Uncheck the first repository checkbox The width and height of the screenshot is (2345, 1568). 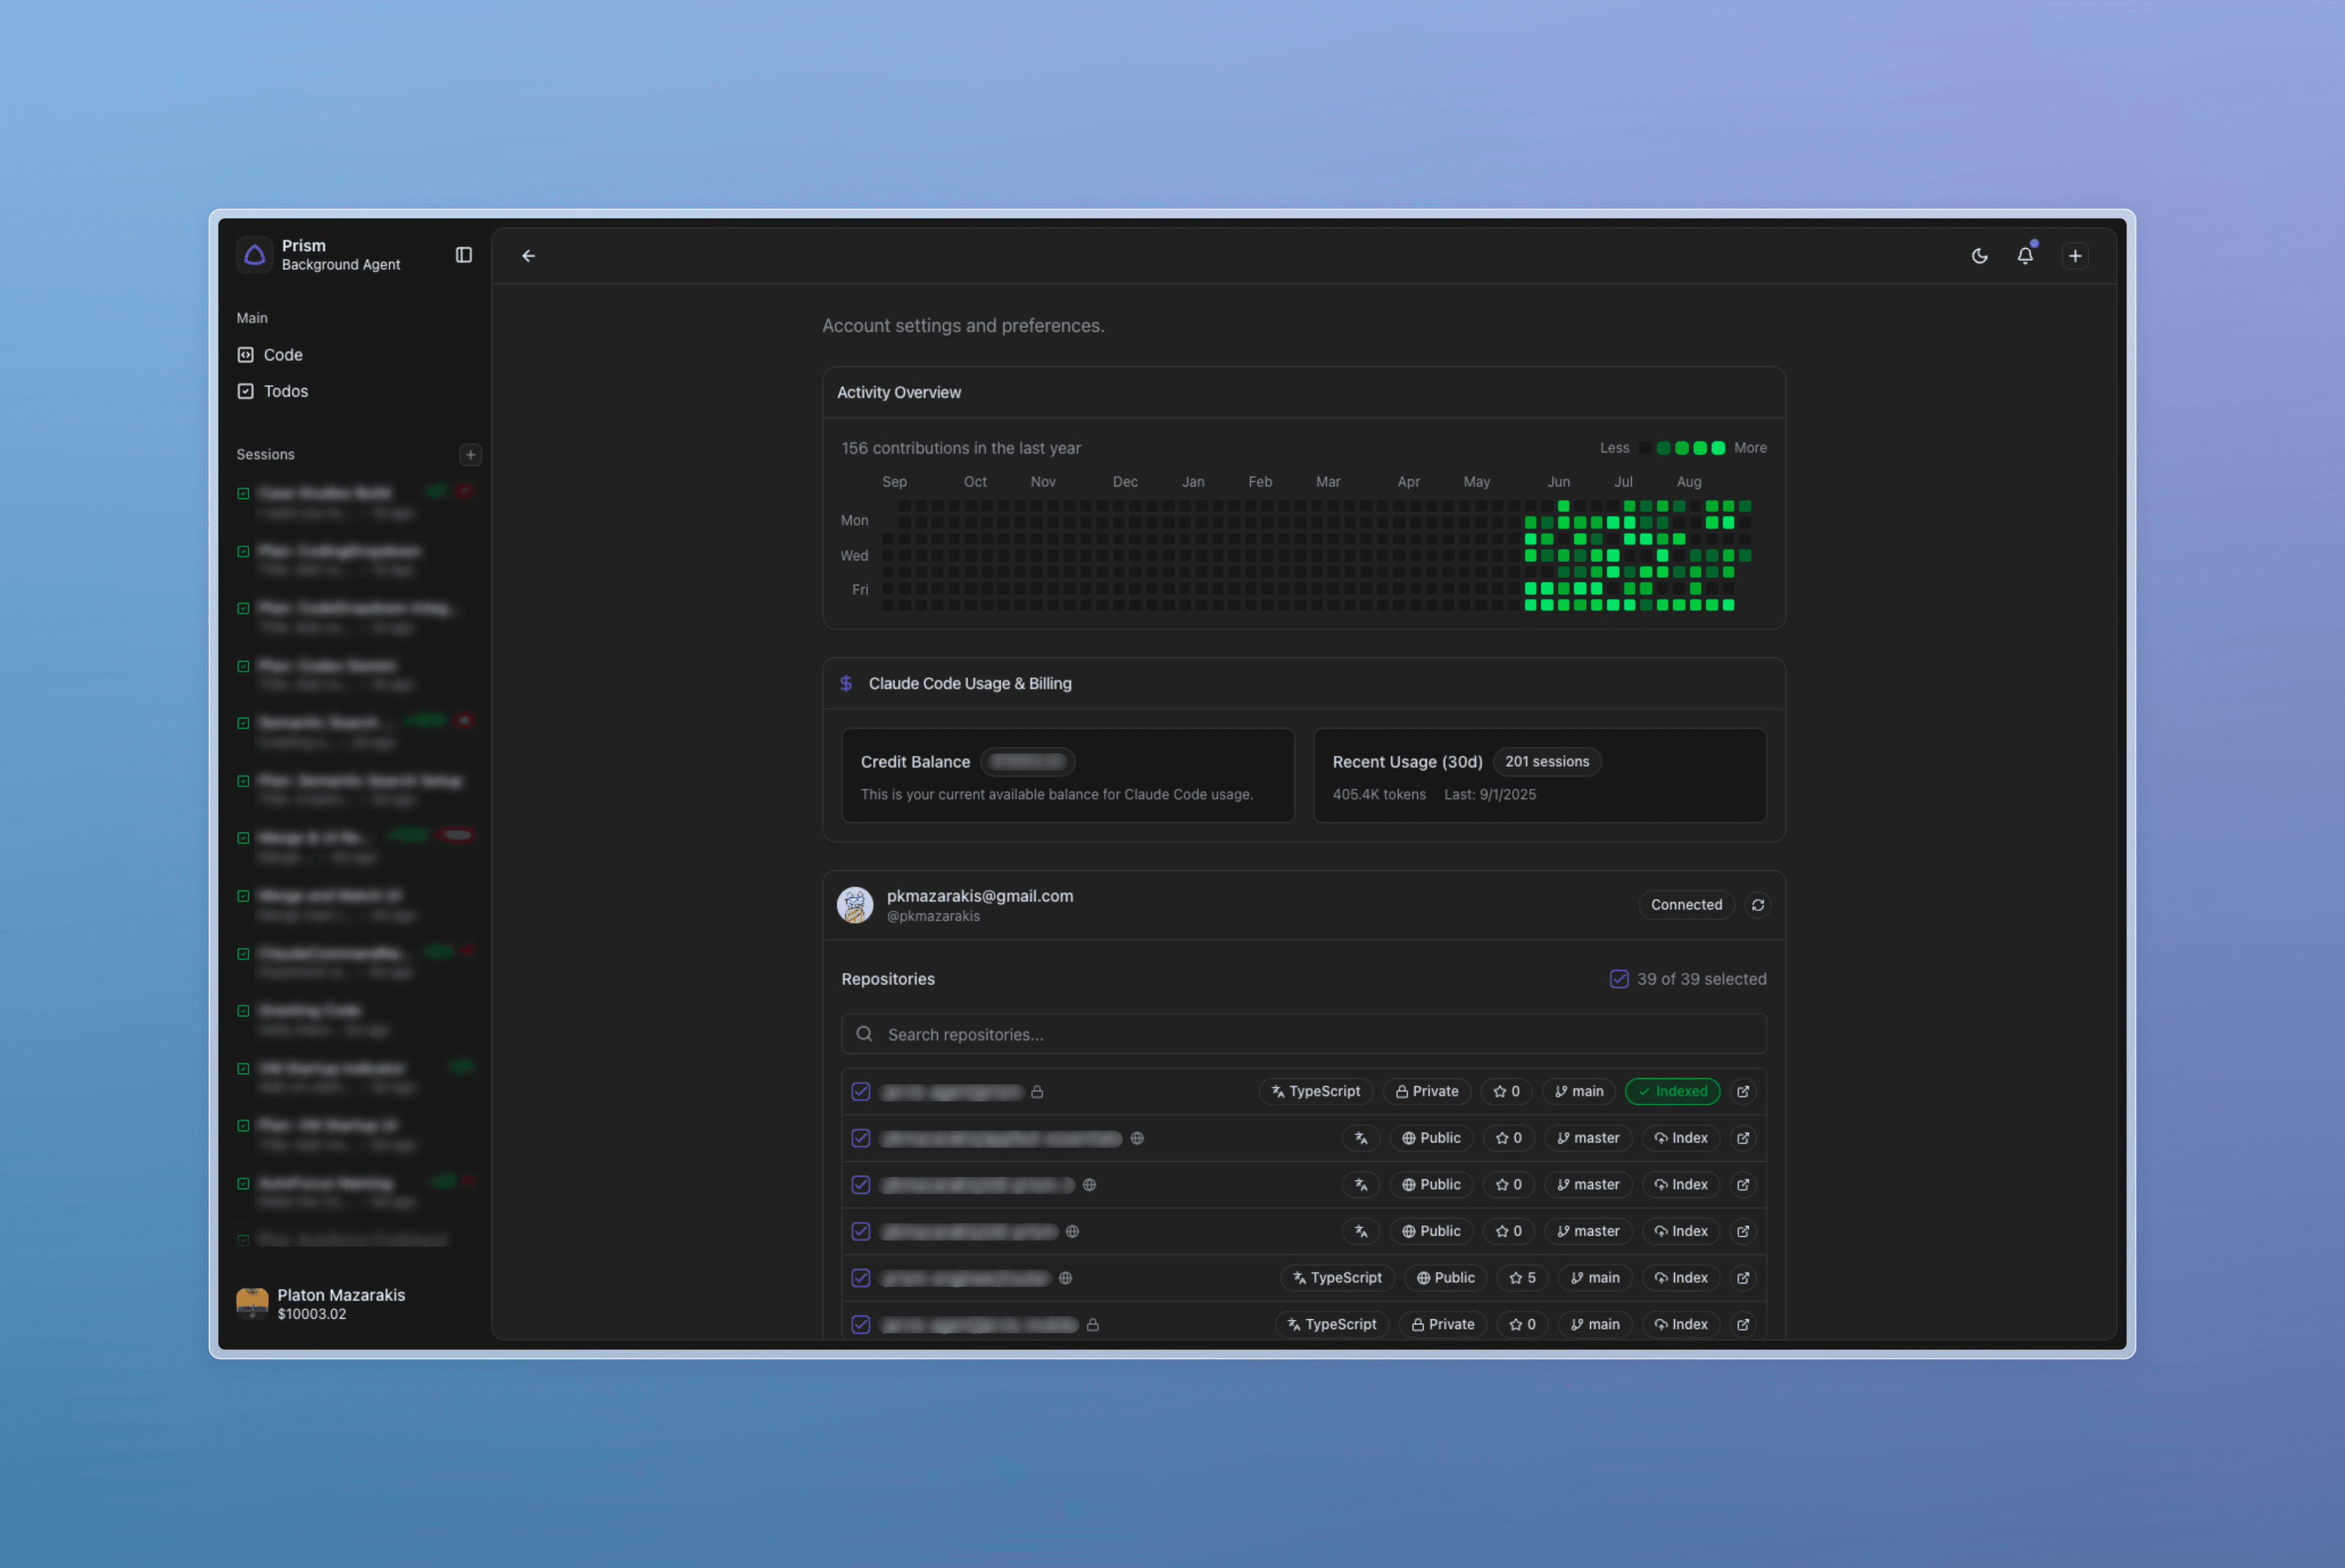pyautogui.click(x=860, y=1092)
